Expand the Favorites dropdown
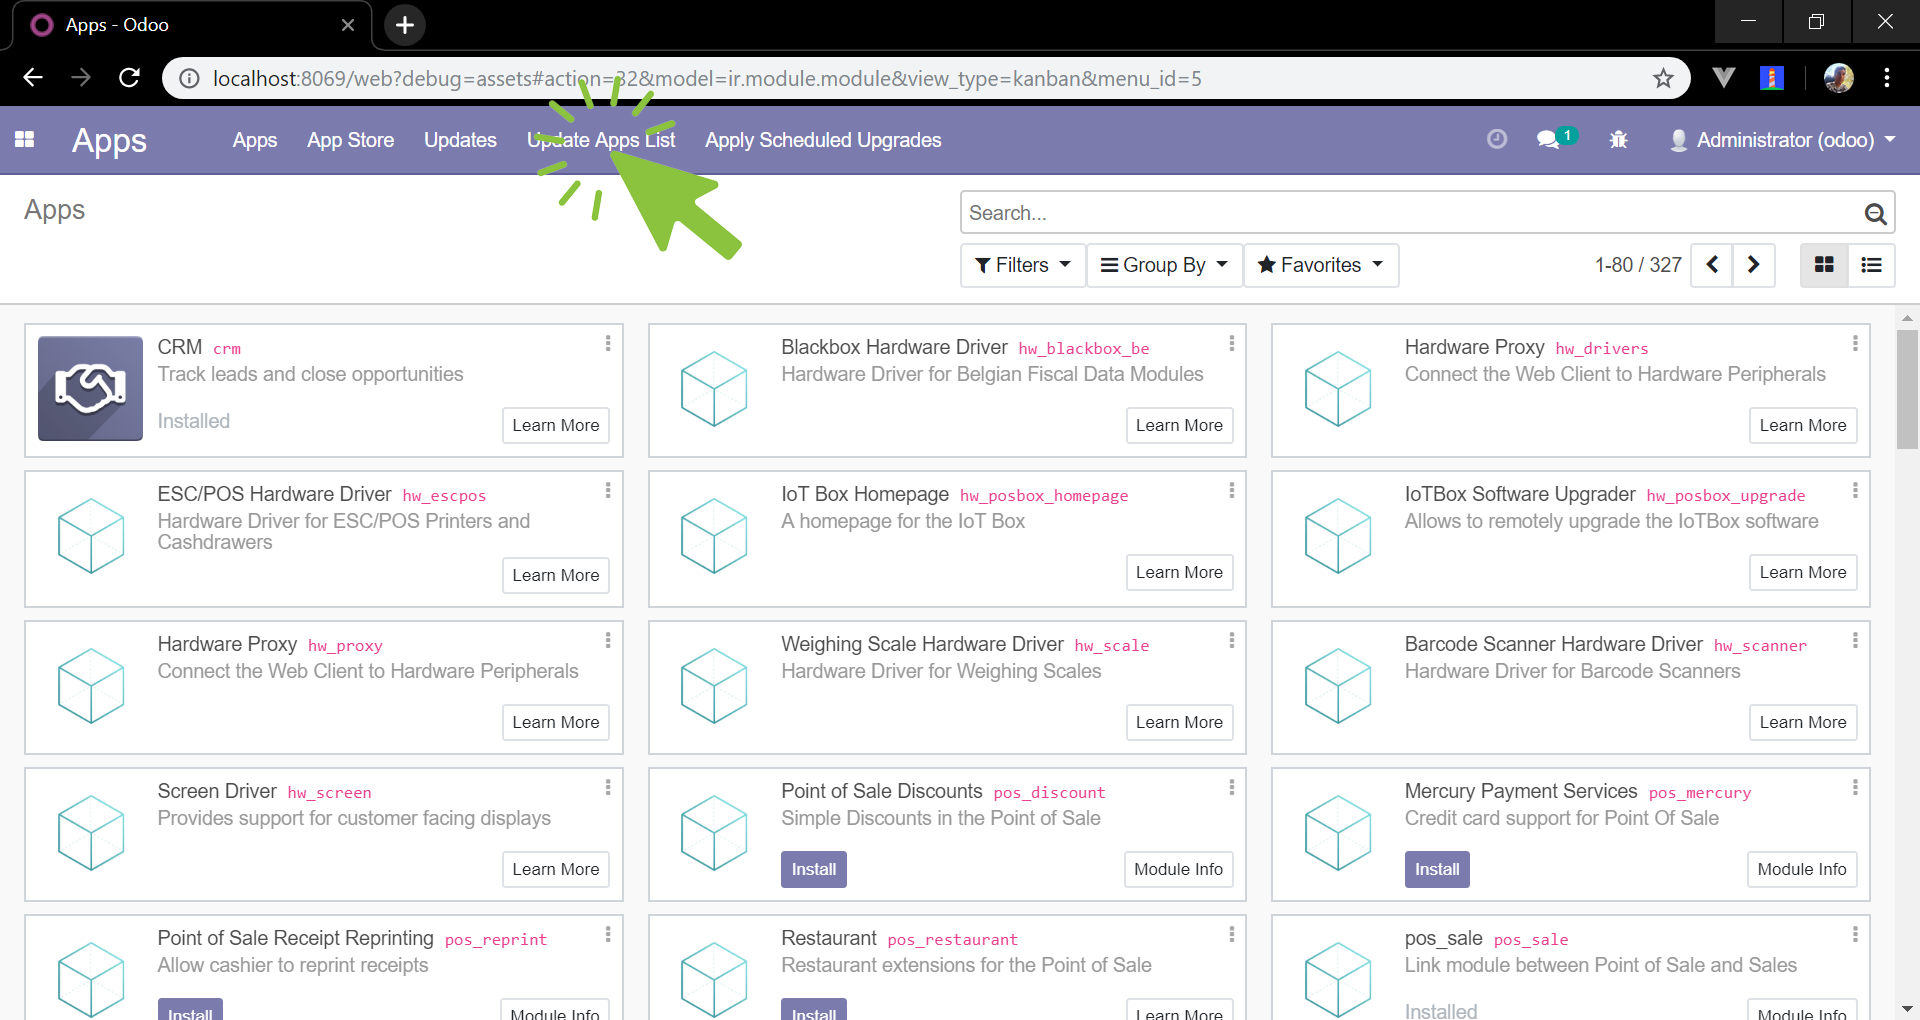Image resolution: width=1920 pixels, height=1020 pixels. click(x=1320, y=265)
